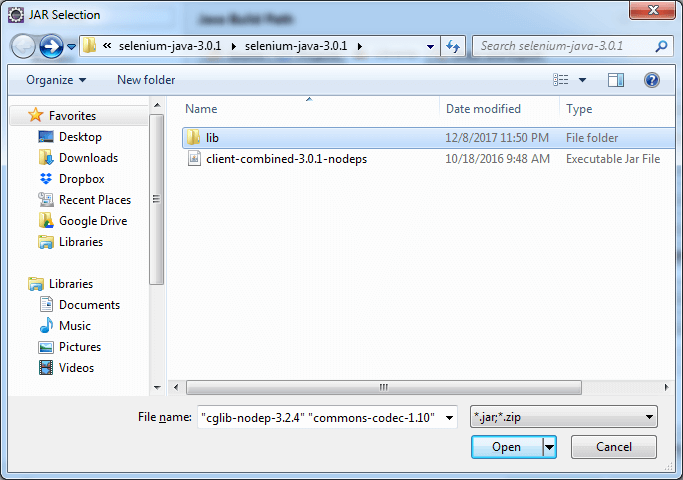
Task: Select first selenium-java-3.0.1 breadcrumb segment
Action: pyautogui.click(x=170, y=46)
